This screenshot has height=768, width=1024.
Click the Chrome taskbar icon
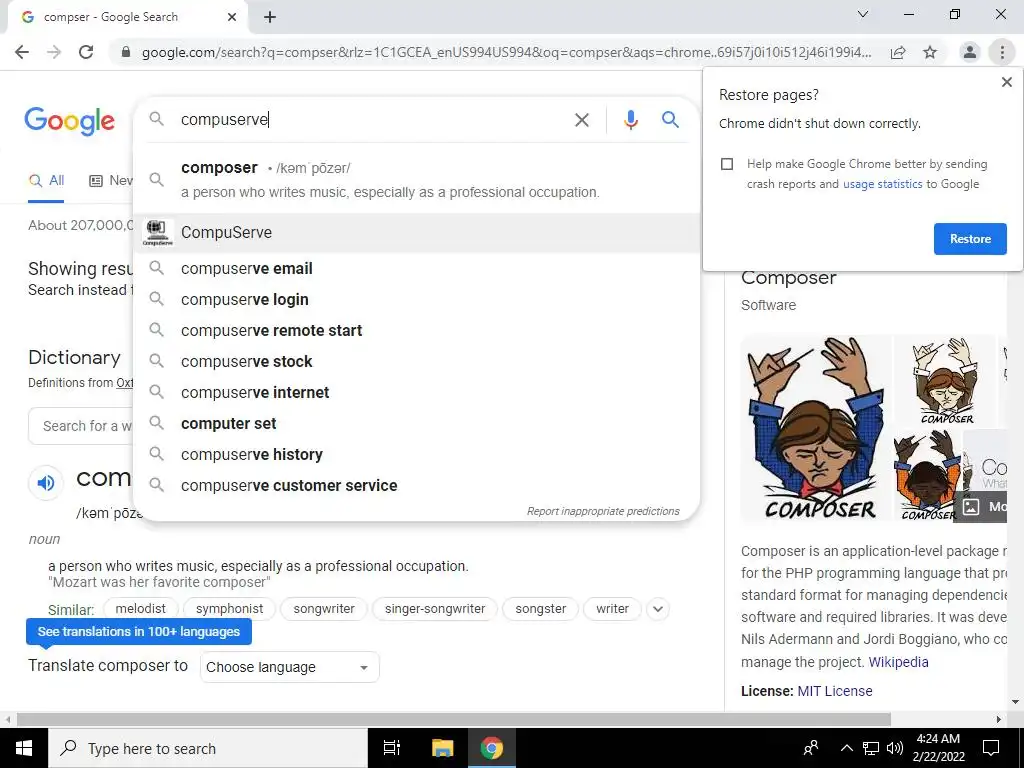point(492,748)
